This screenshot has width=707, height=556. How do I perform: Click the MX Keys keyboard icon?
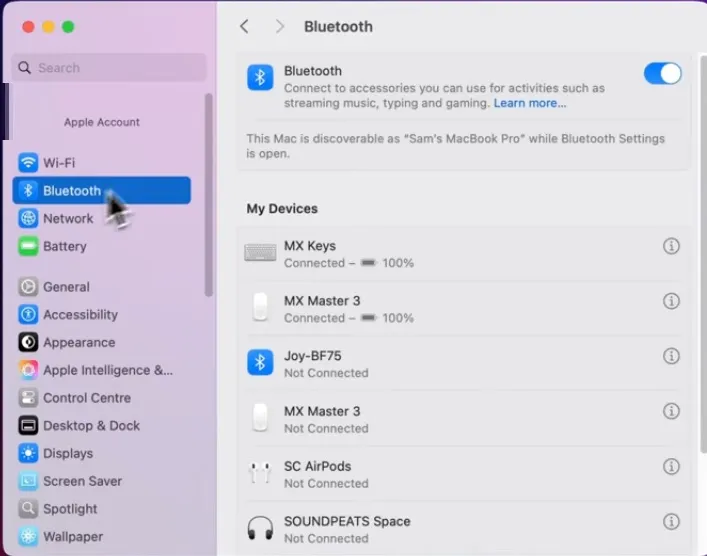(x=260, y=253)
